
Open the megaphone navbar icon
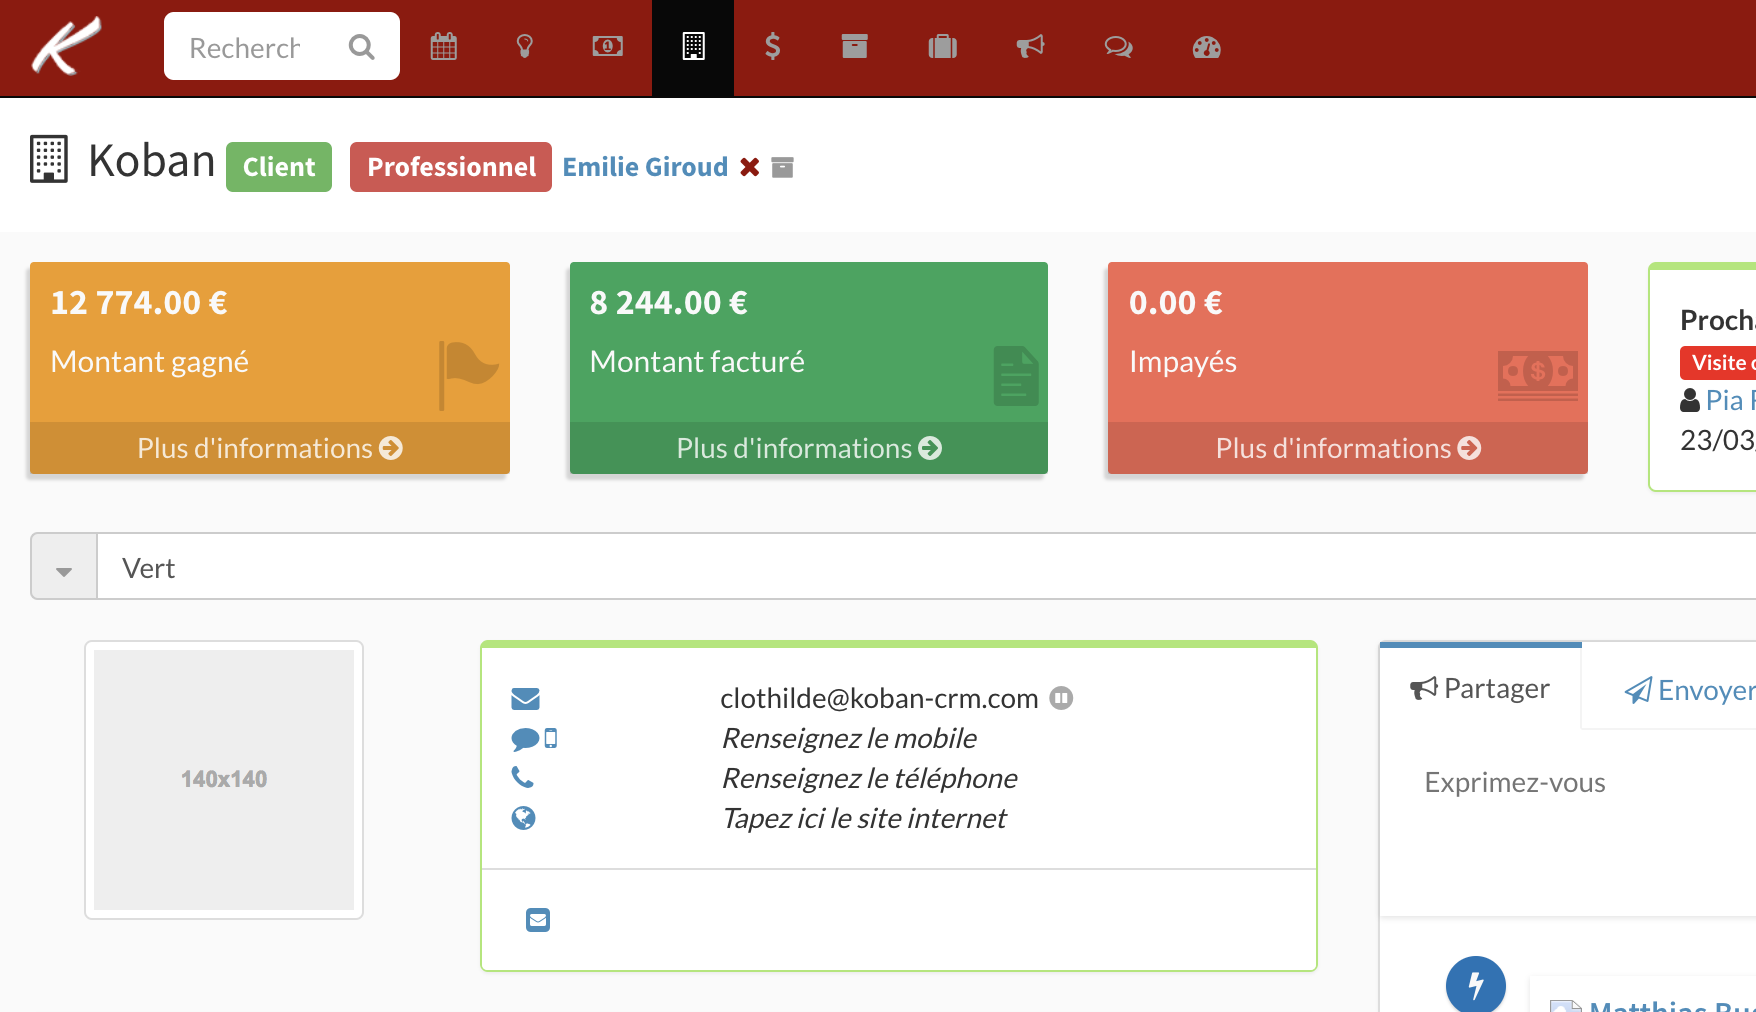(1030, 47)
